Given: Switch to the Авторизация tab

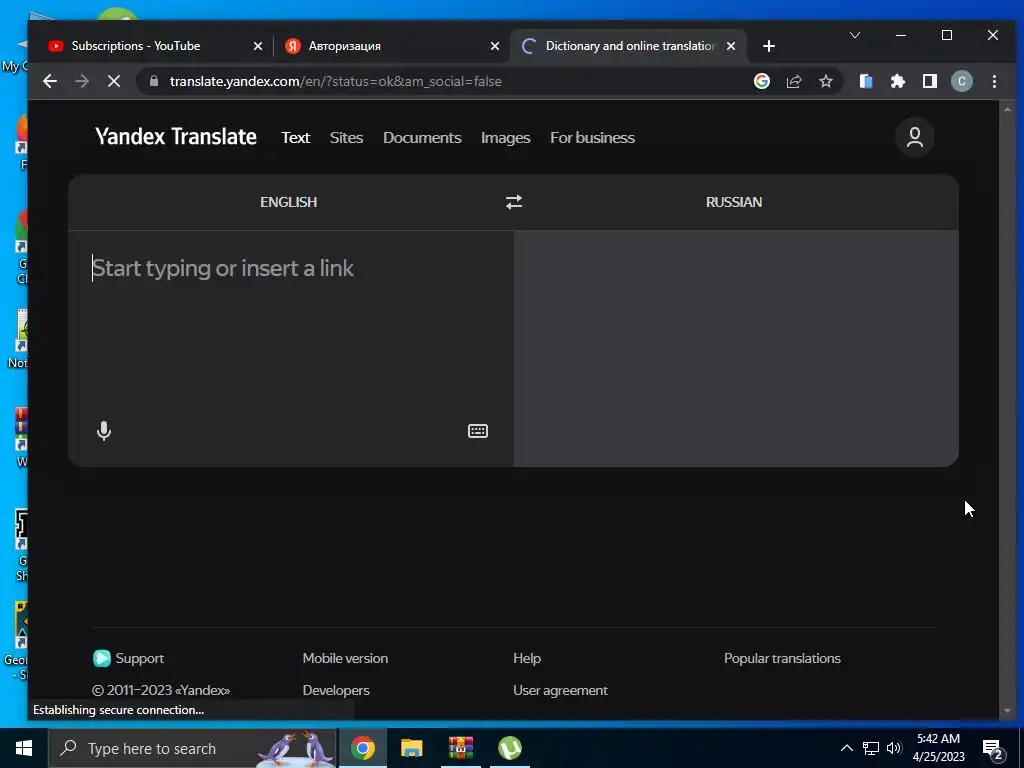Looking at the screenshot, I should tap(392, 46).
